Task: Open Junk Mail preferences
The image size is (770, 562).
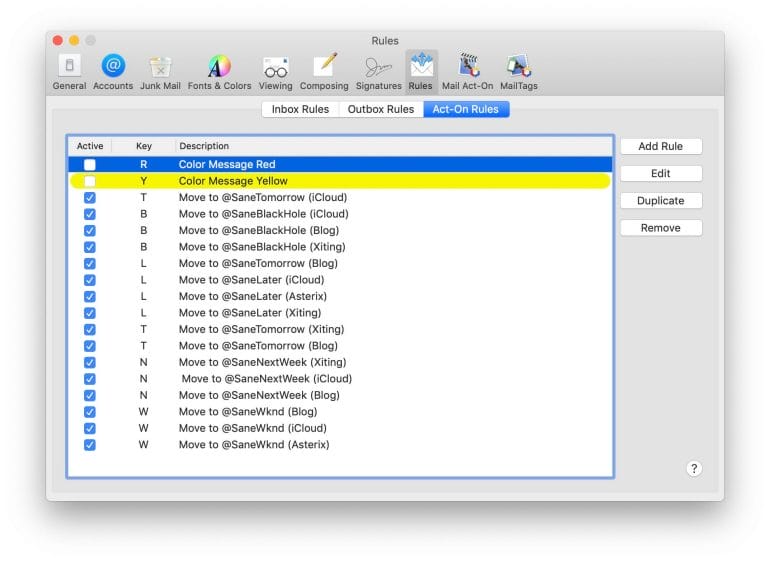Action: [x=160, y=72]
